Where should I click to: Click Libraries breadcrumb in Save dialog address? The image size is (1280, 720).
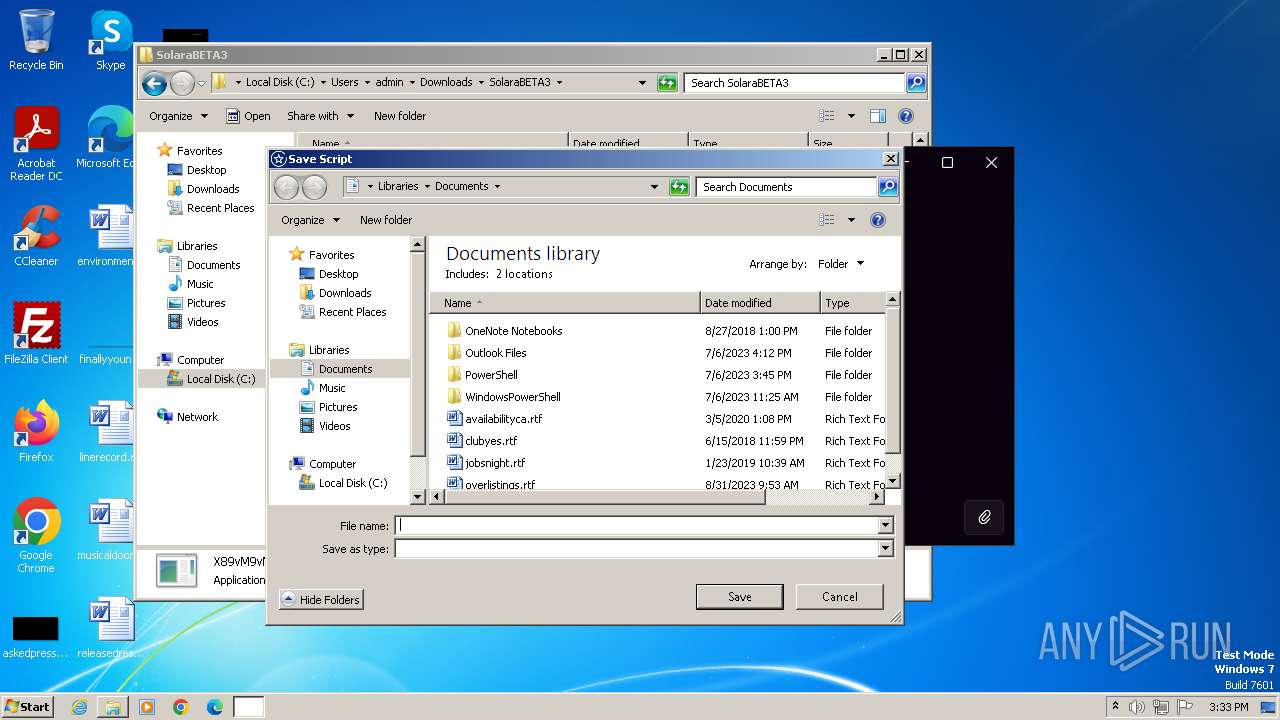(x=398, y=186)
